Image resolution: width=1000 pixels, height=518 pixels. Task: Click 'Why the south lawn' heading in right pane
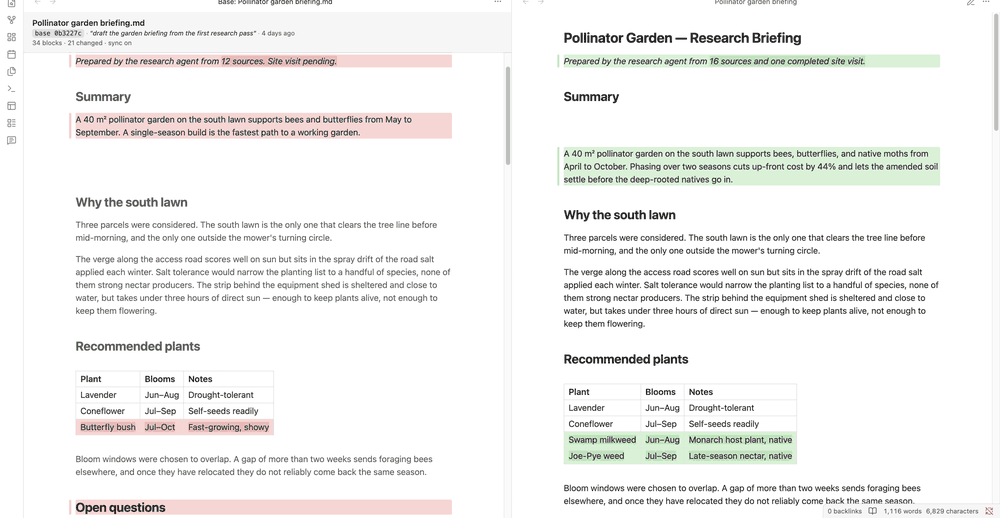pyautogui.click(x=619, y=215)
